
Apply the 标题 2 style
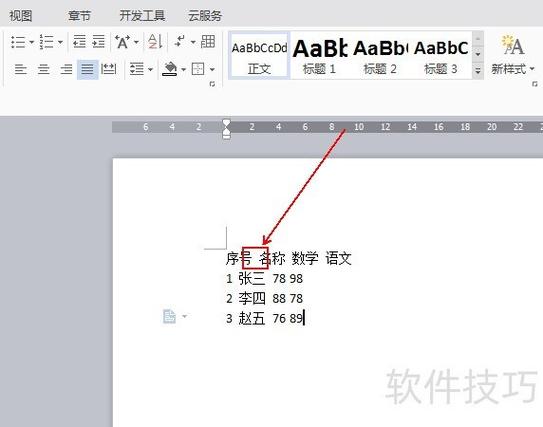[x=380, y=55]
